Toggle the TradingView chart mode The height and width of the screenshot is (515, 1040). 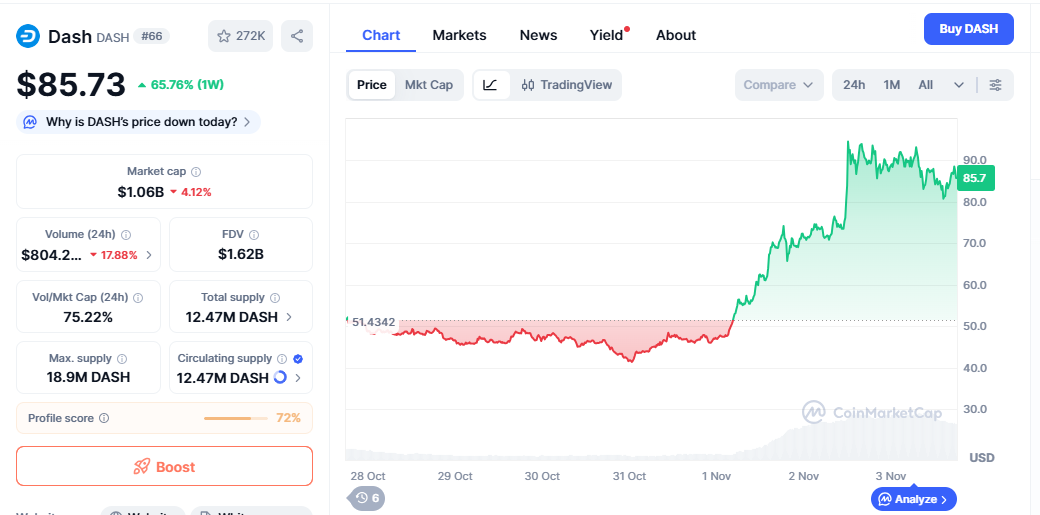coord(567,85)
